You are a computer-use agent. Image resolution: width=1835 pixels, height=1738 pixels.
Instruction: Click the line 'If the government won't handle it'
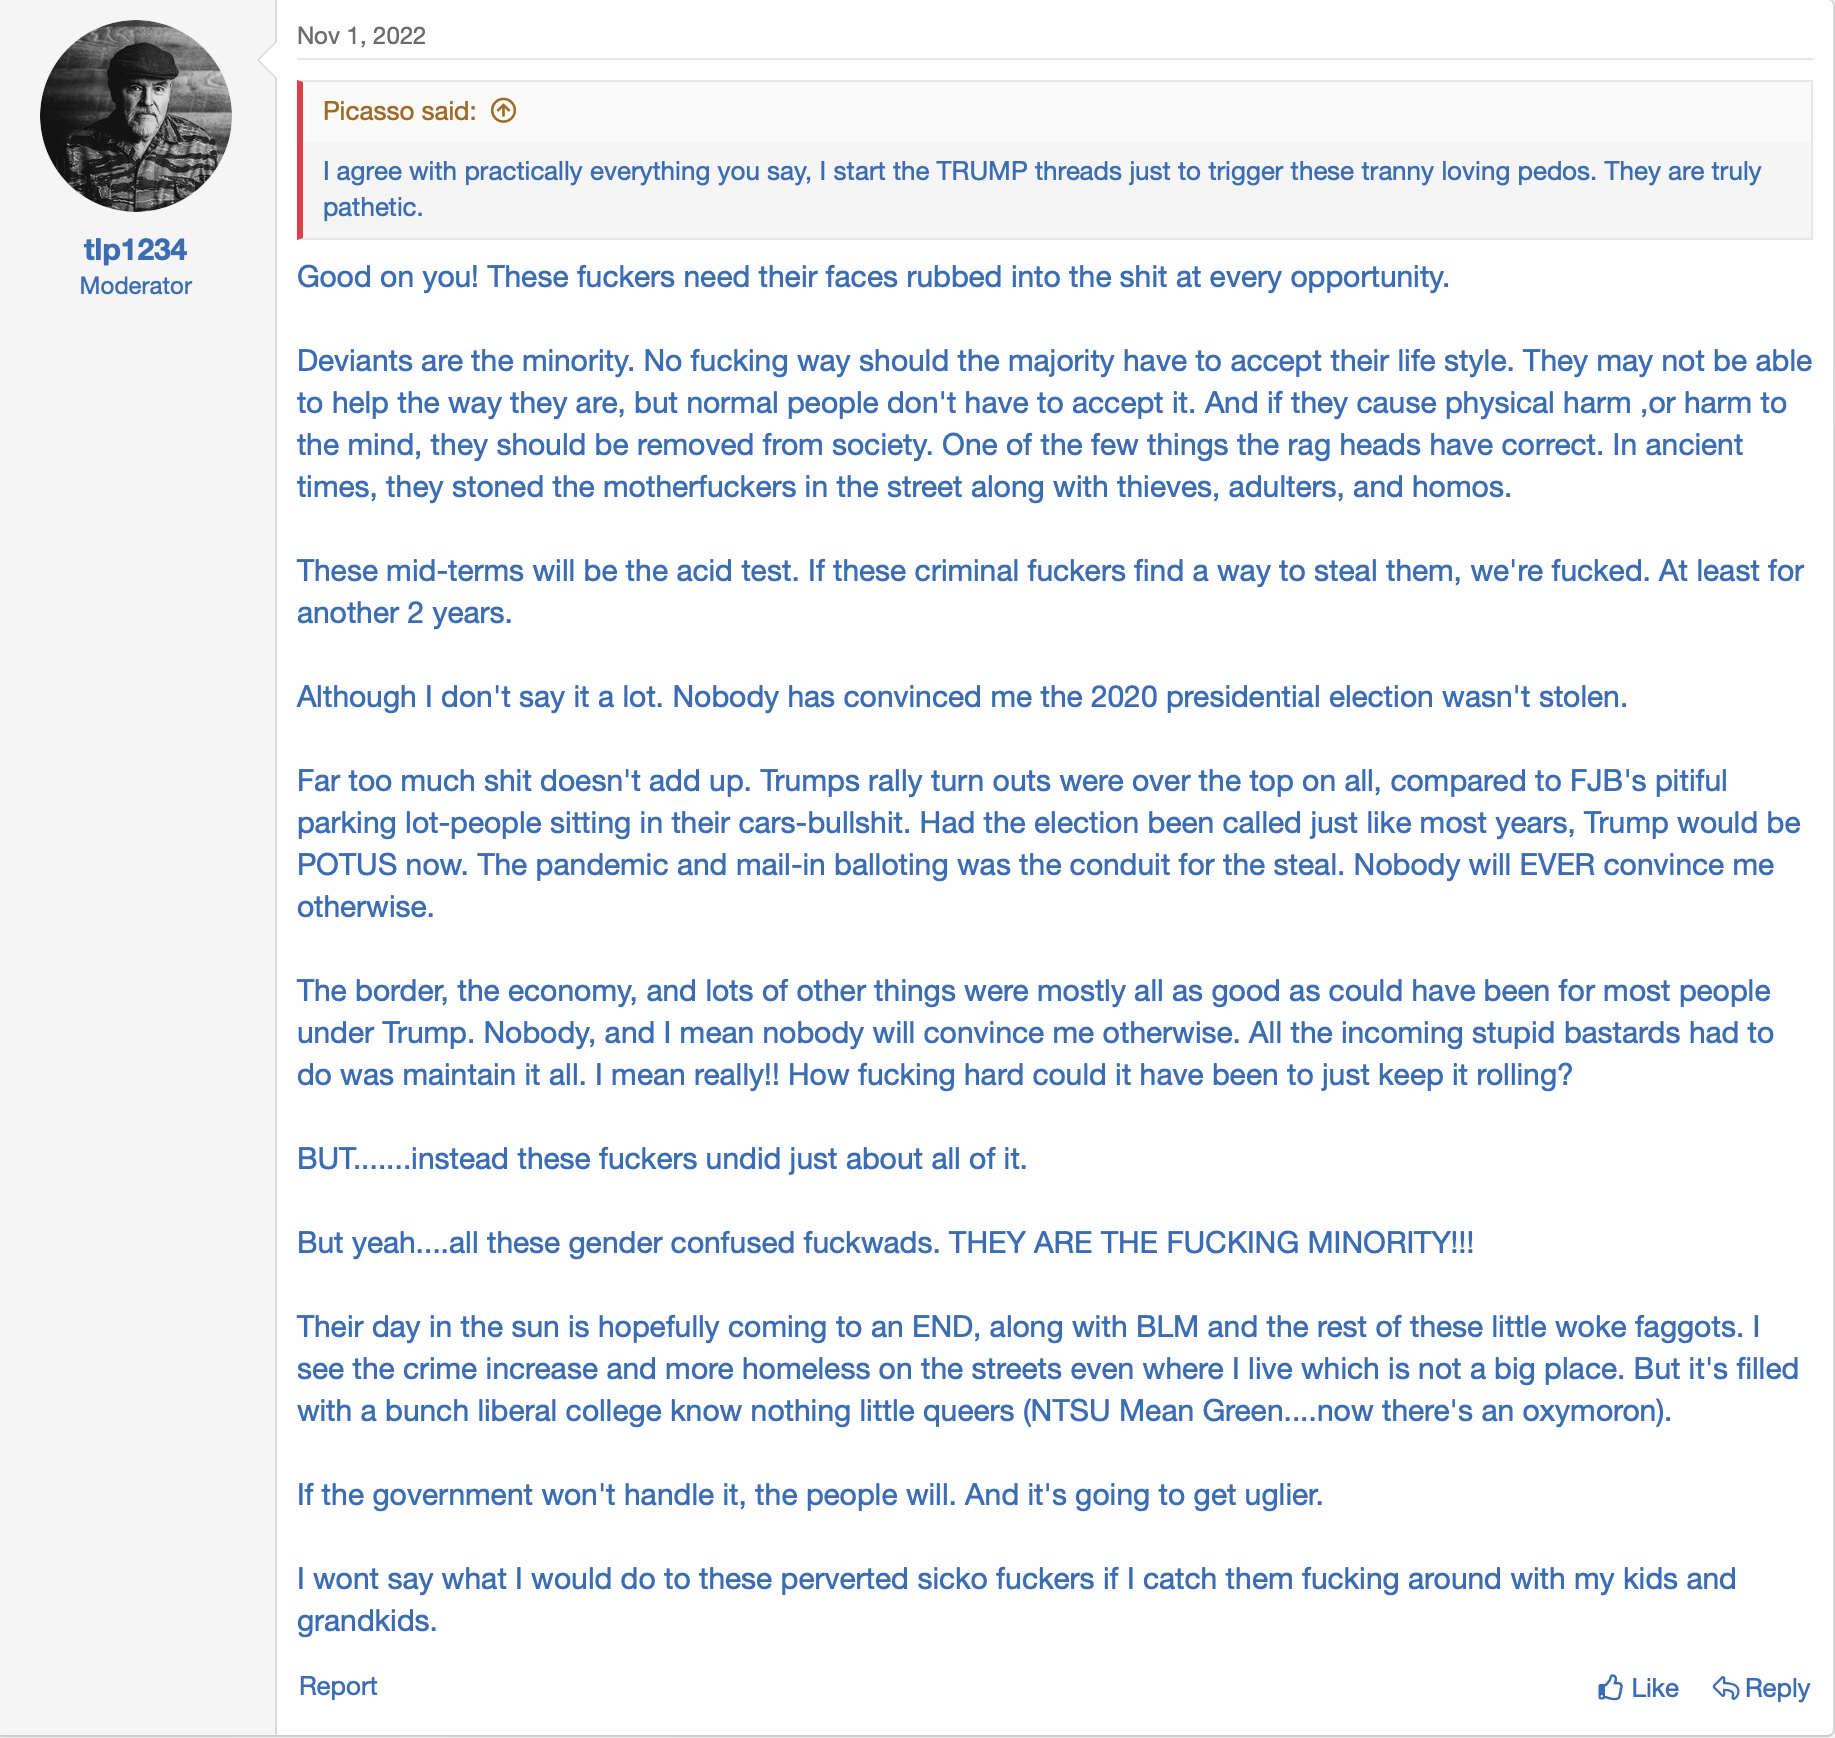[809, 1495]
